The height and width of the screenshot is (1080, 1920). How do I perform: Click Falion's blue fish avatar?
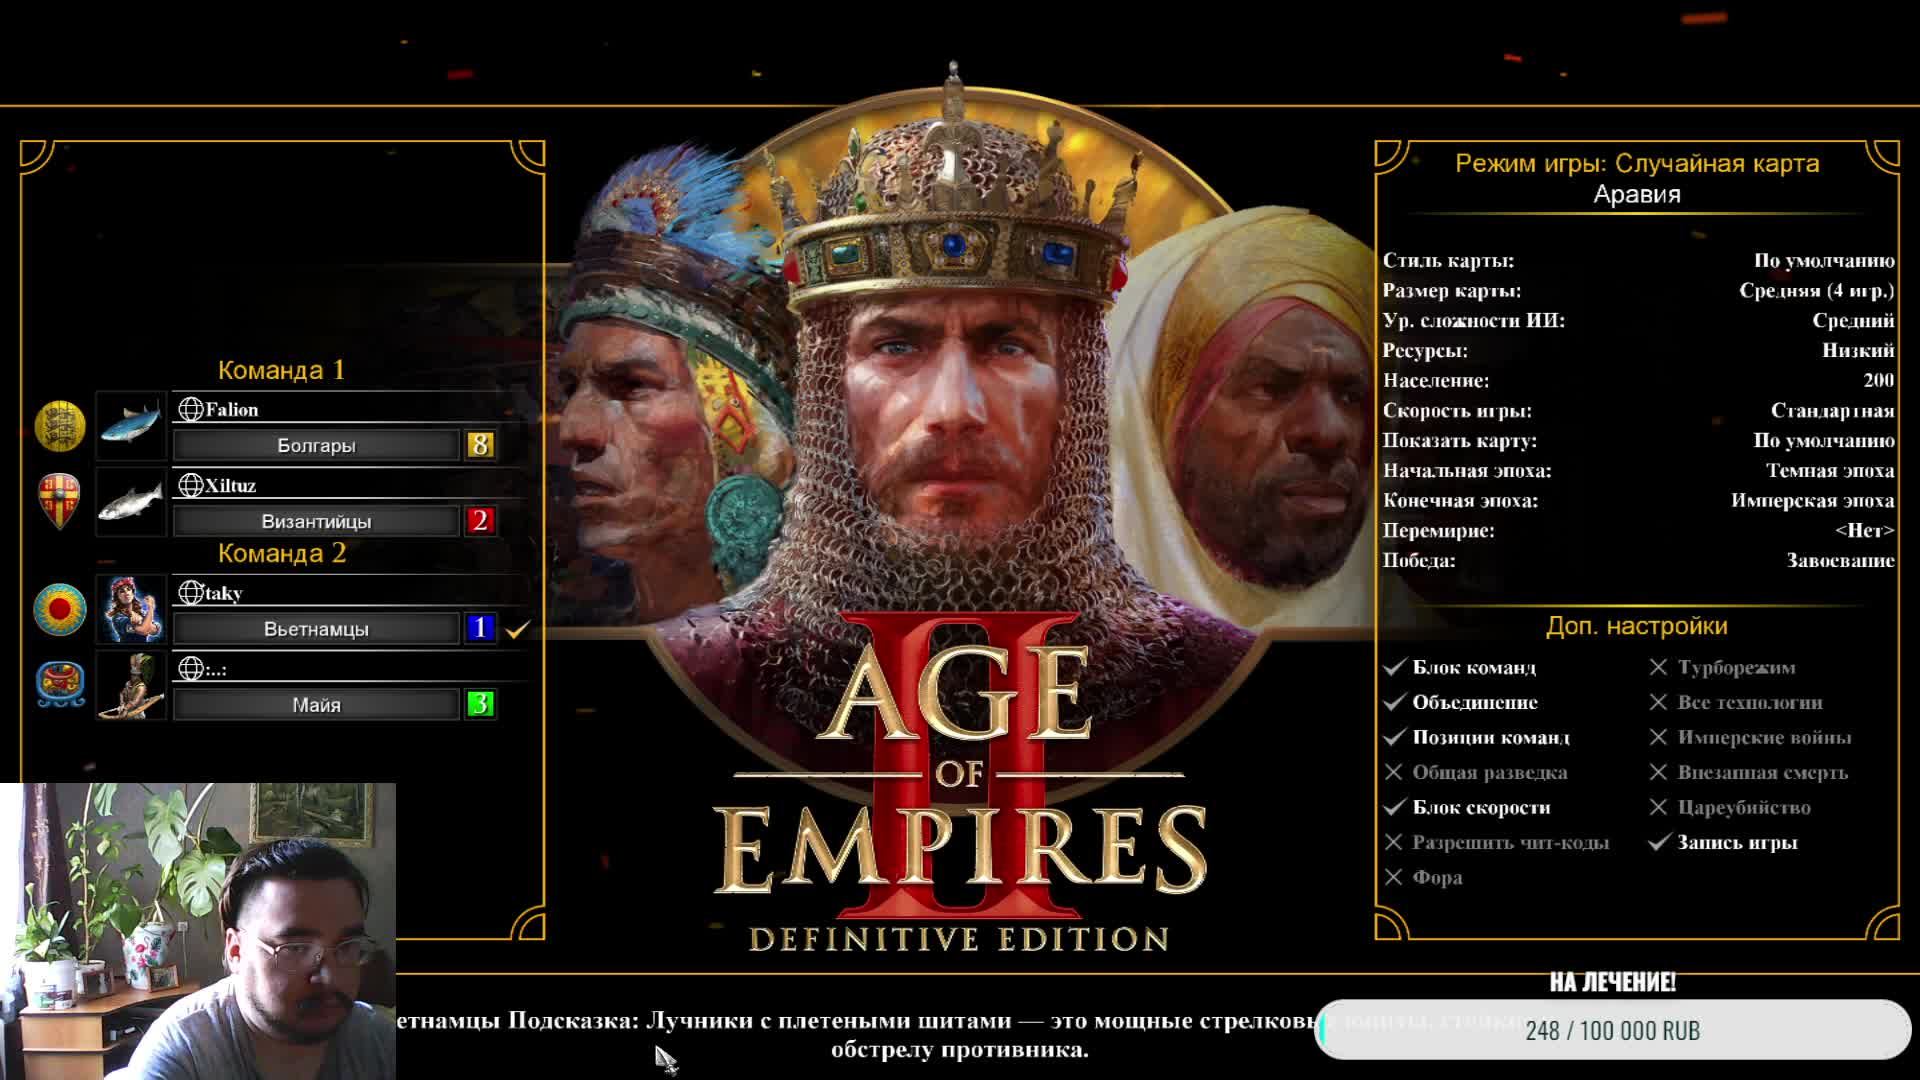pyautogui.click(x=131, y=426)
